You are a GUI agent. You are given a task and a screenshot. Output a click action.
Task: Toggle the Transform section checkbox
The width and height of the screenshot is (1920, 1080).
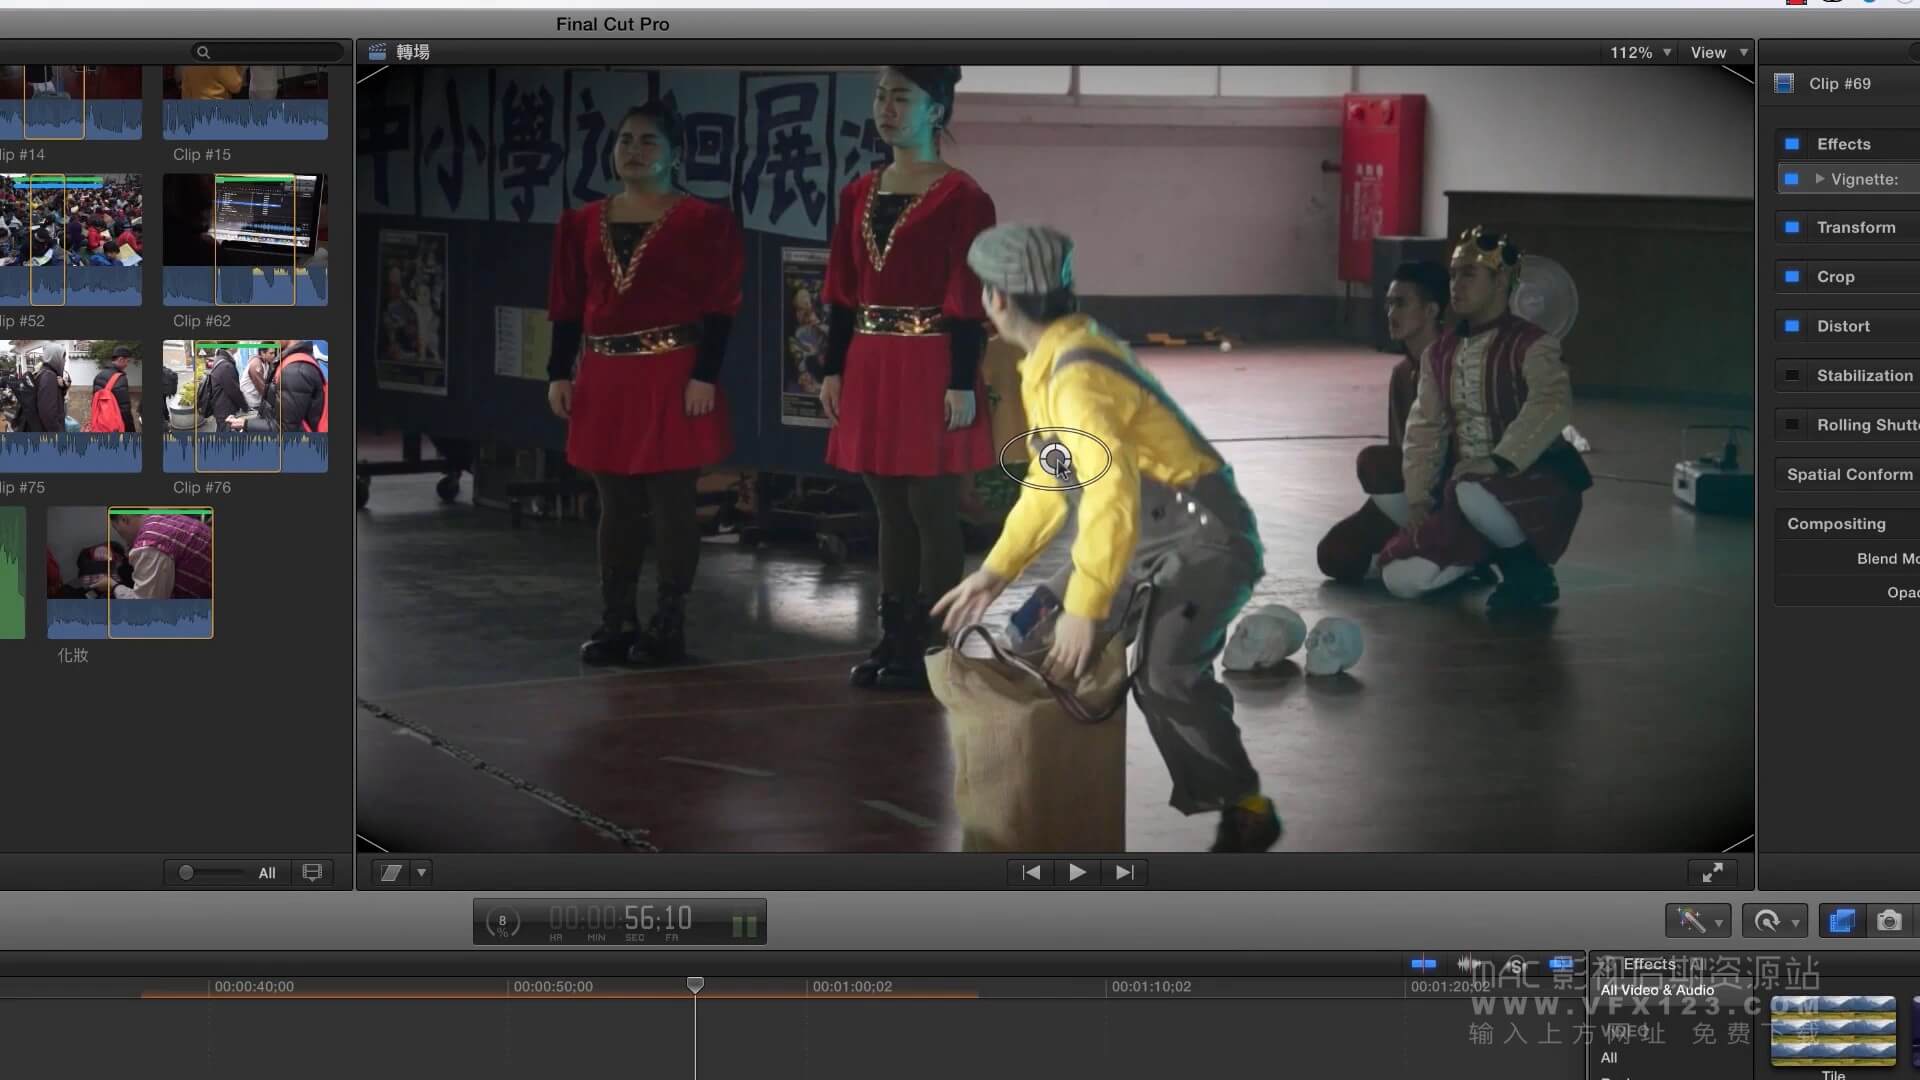1792,227
